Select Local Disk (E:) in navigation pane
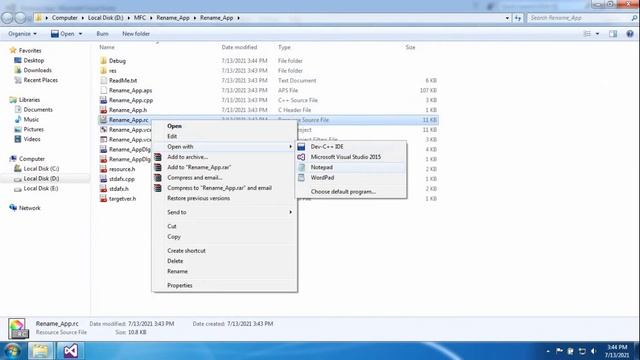Image resolution: width=640 pixels, height=360 pixels. 41,189
